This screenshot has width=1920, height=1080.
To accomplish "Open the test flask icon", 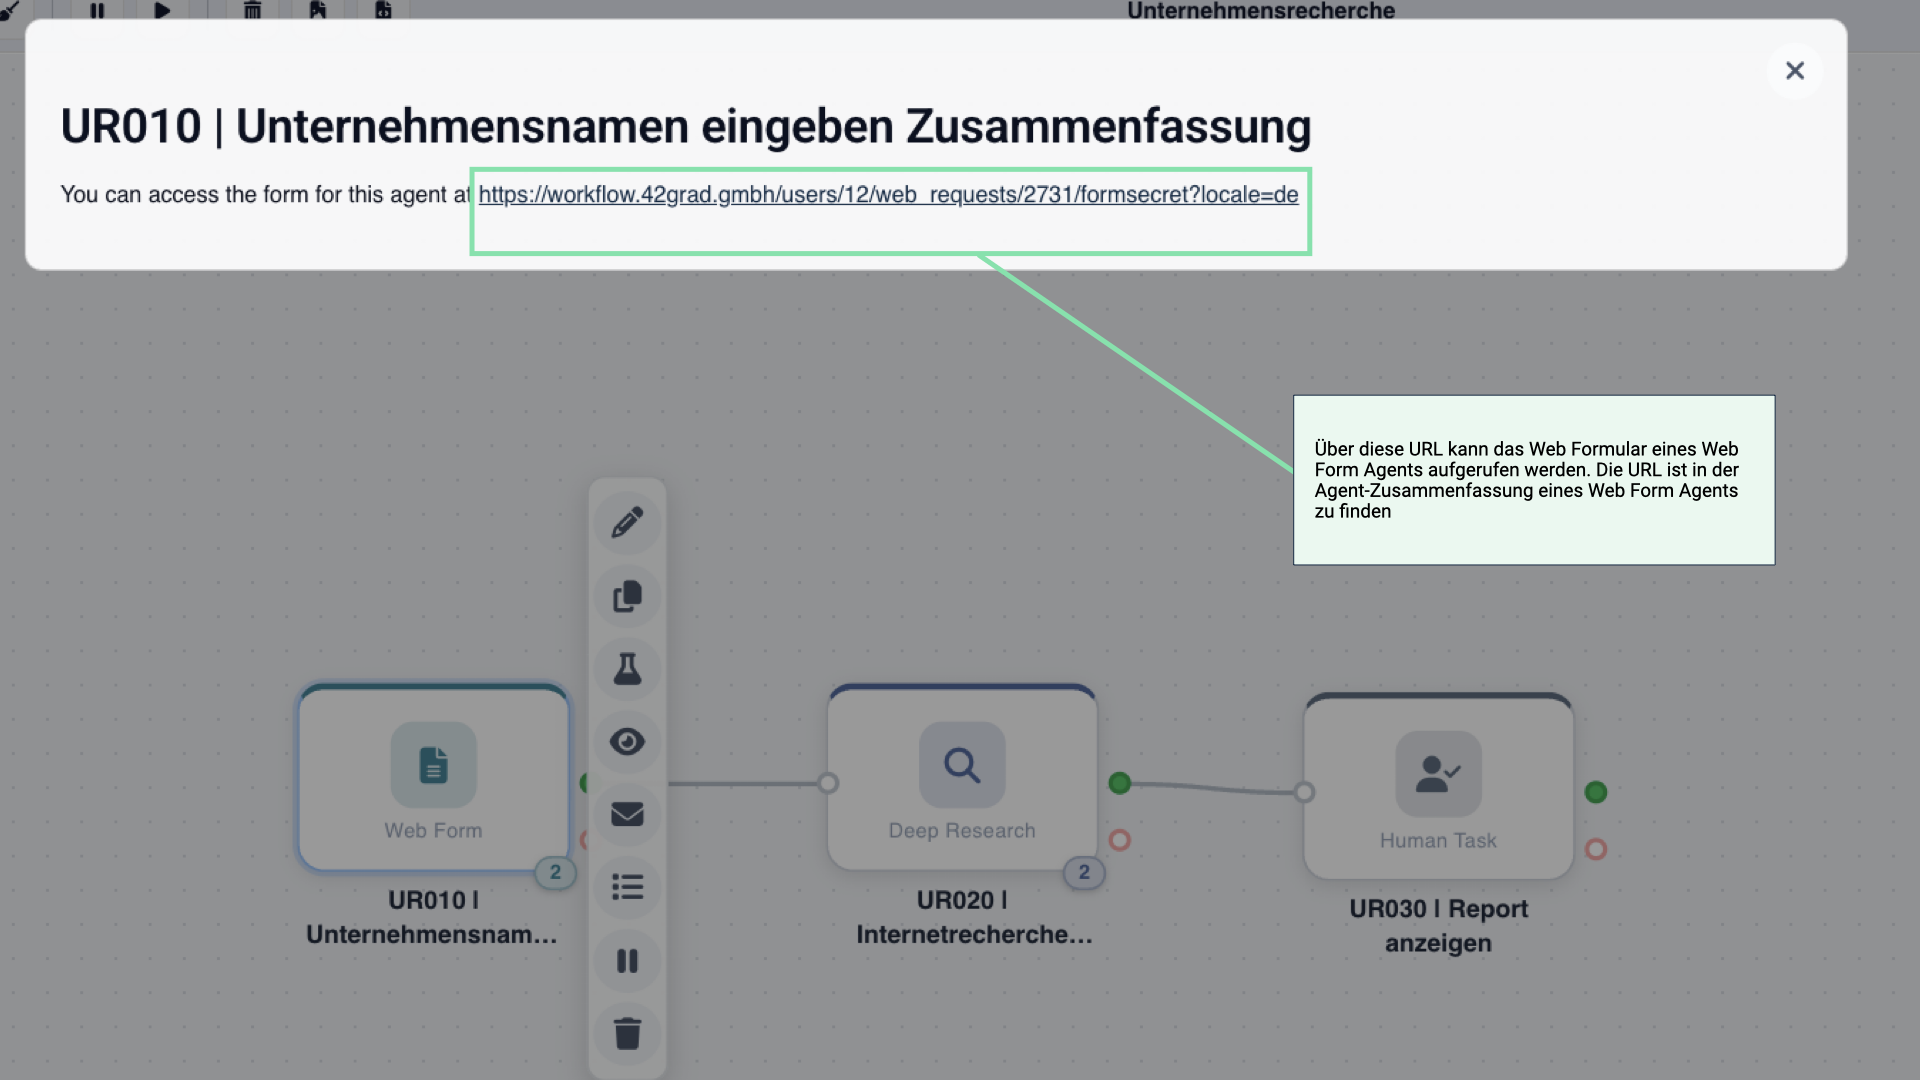I will pyautogui.click(x=627, y=668).
